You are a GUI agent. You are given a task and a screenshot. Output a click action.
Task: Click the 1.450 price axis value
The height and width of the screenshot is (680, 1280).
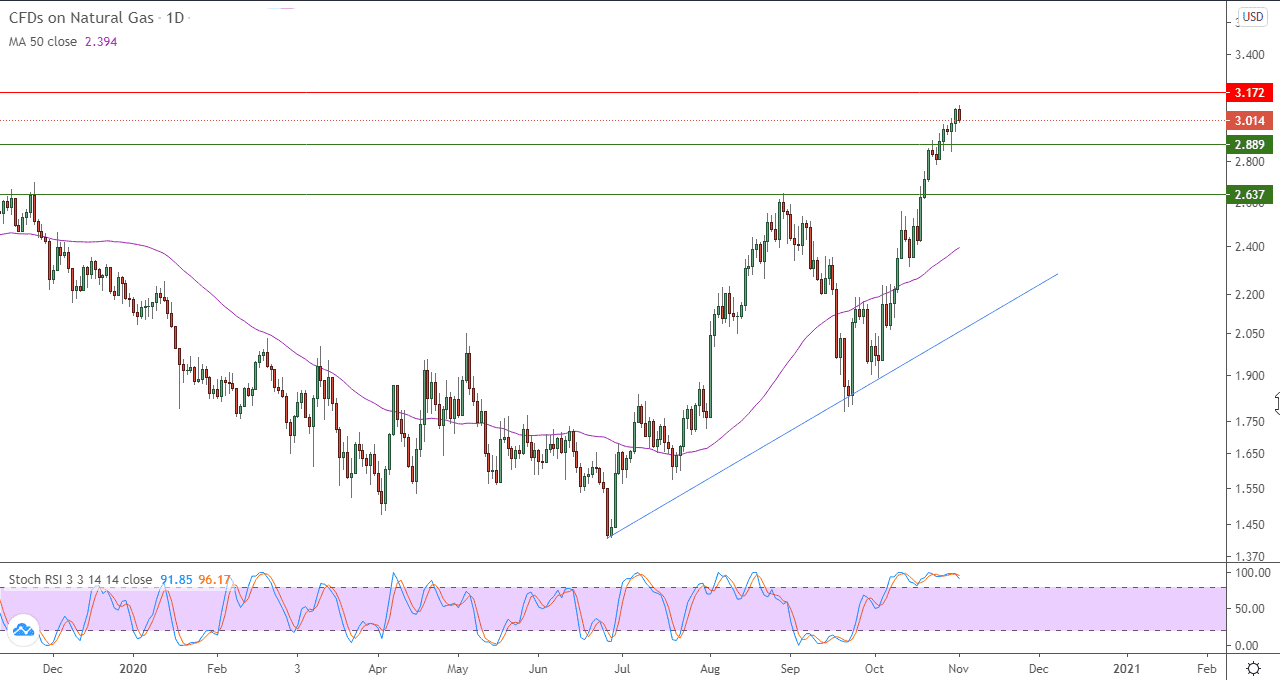click(x=1250, y=525)
